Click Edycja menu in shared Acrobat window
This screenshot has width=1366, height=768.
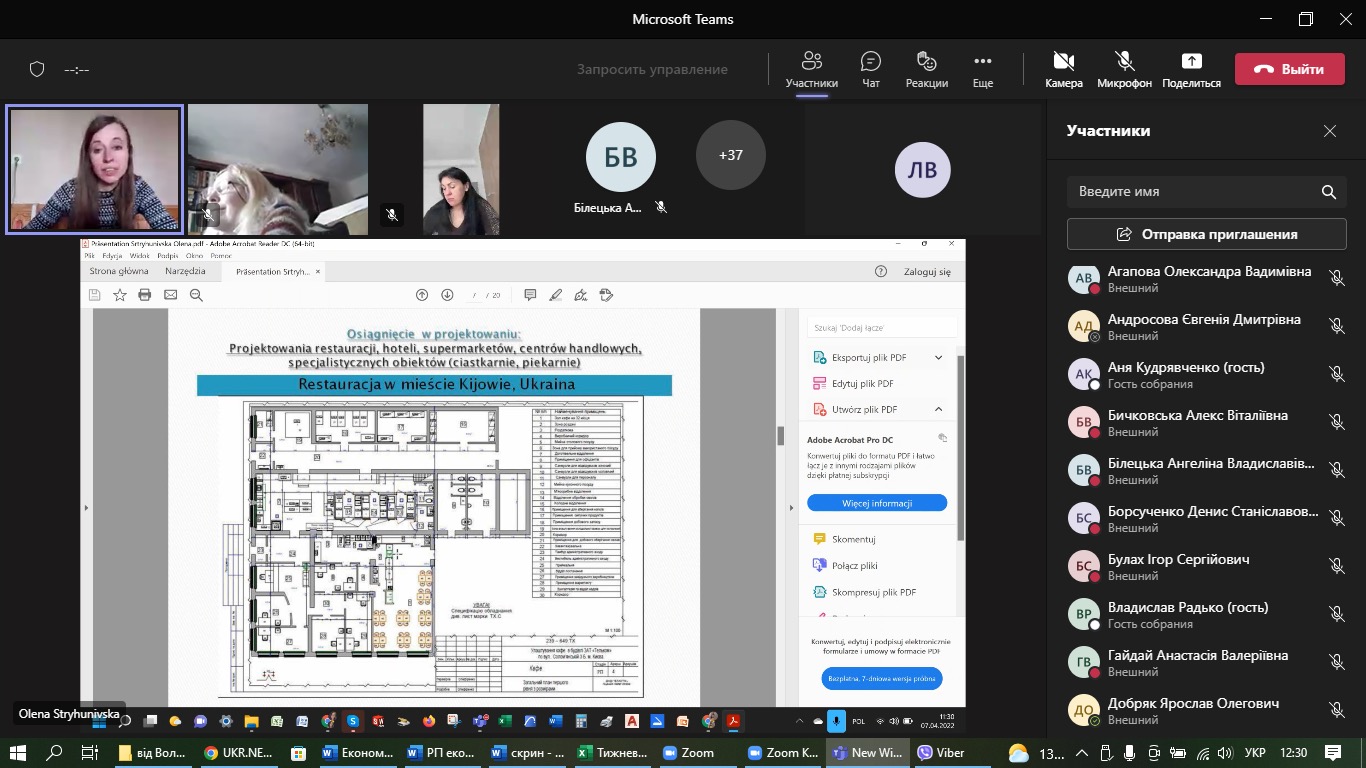(112, 256)
